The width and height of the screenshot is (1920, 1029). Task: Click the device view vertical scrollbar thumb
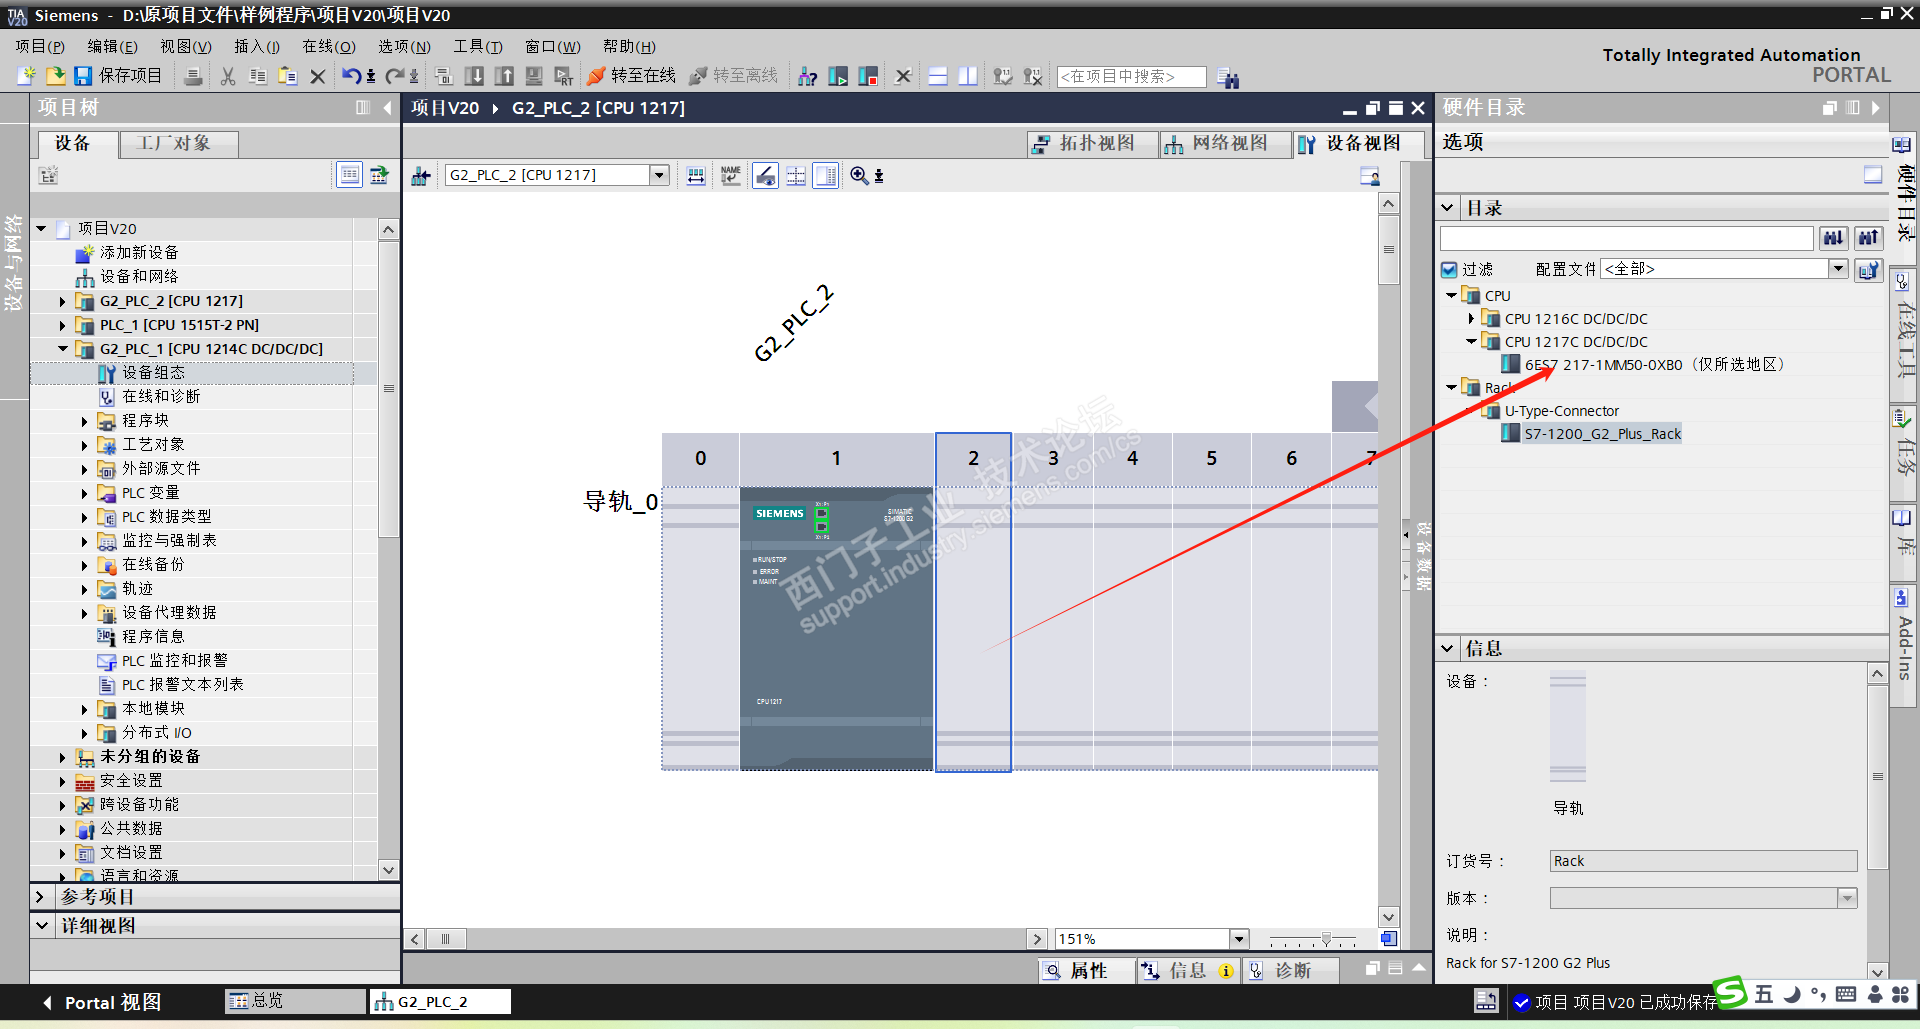coord(1388,250)
